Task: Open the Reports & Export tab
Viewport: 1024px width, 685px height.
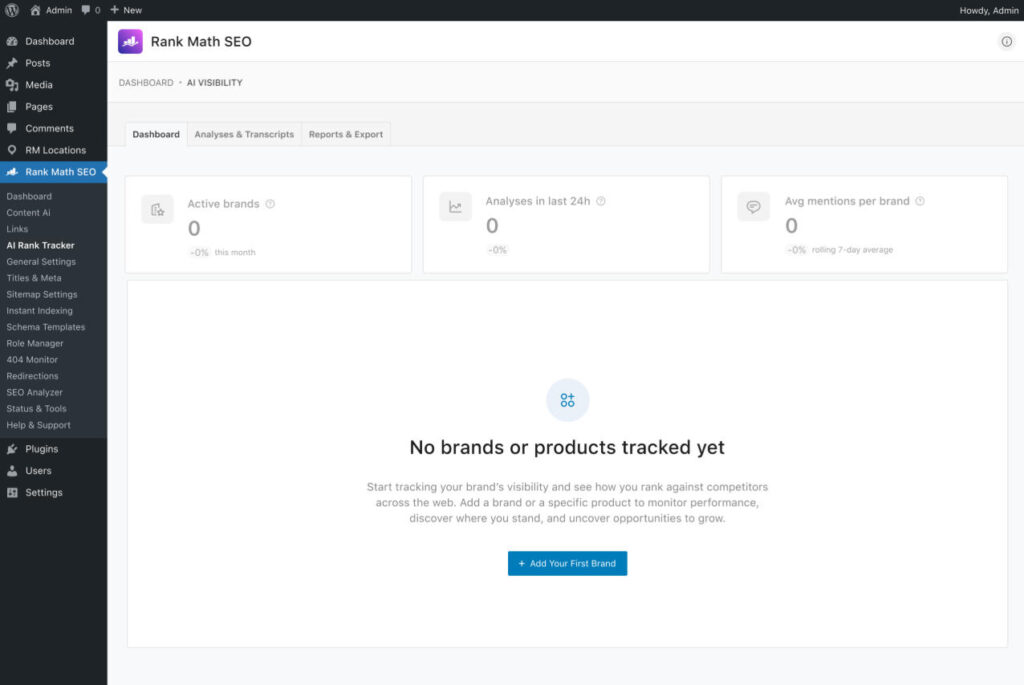Action: coord(345,134)
